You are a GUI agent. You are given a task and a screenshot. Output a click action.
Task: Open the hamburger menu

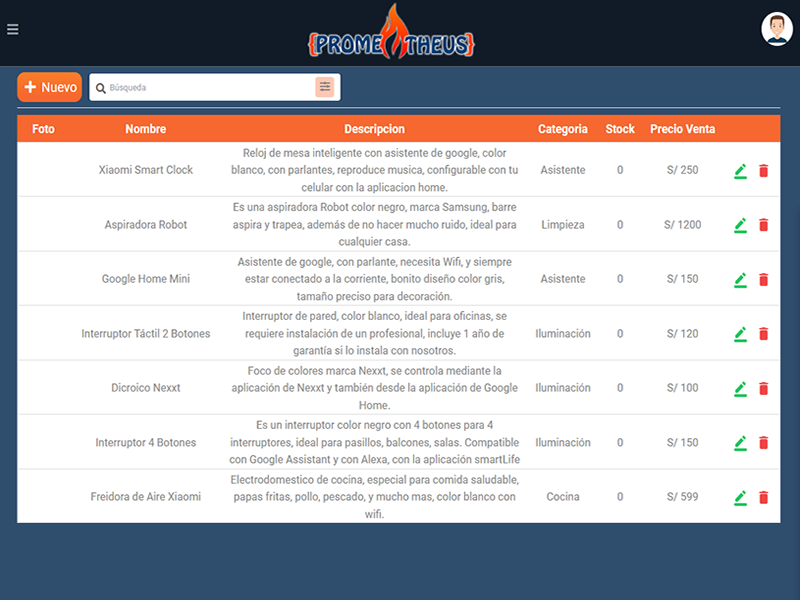pyautogui.click(x=13, y=29)
